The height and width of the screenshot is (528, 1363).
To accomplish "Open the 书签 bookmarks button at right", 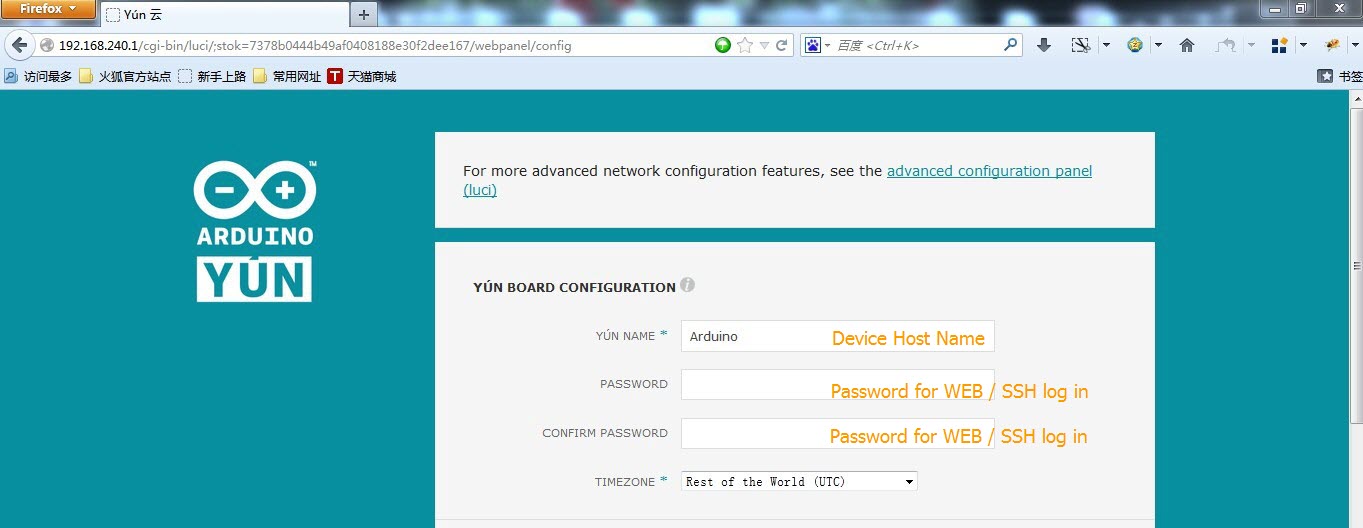I will click(1340, 76).
